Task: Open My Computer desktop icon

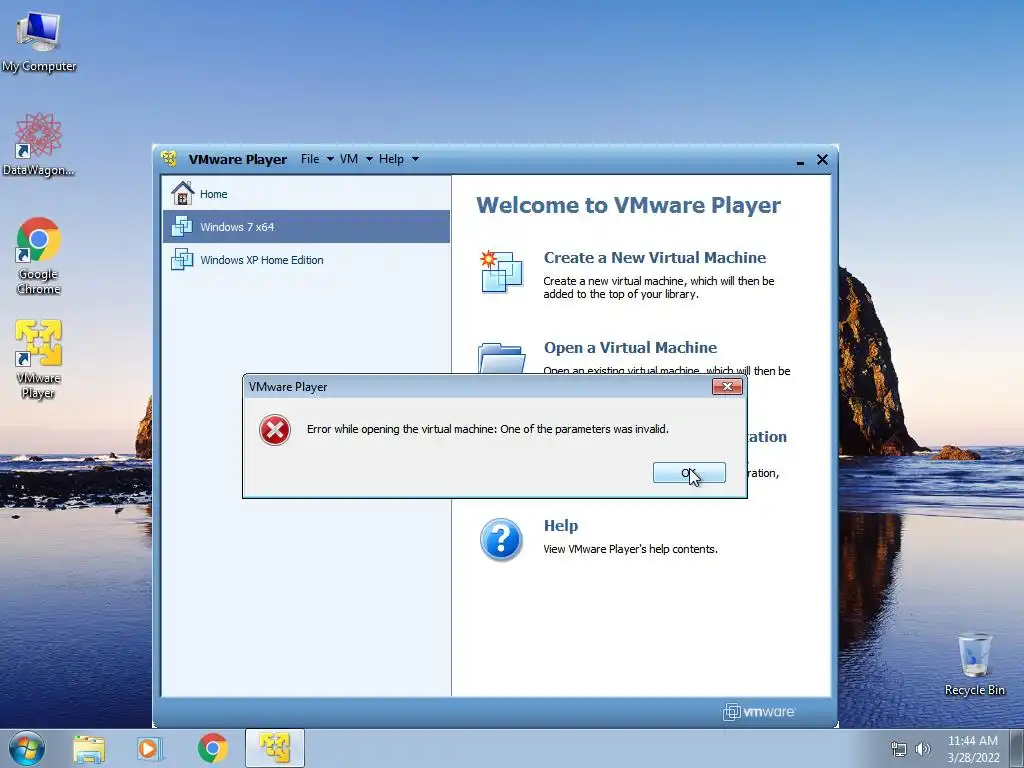Action: point(39,42)
